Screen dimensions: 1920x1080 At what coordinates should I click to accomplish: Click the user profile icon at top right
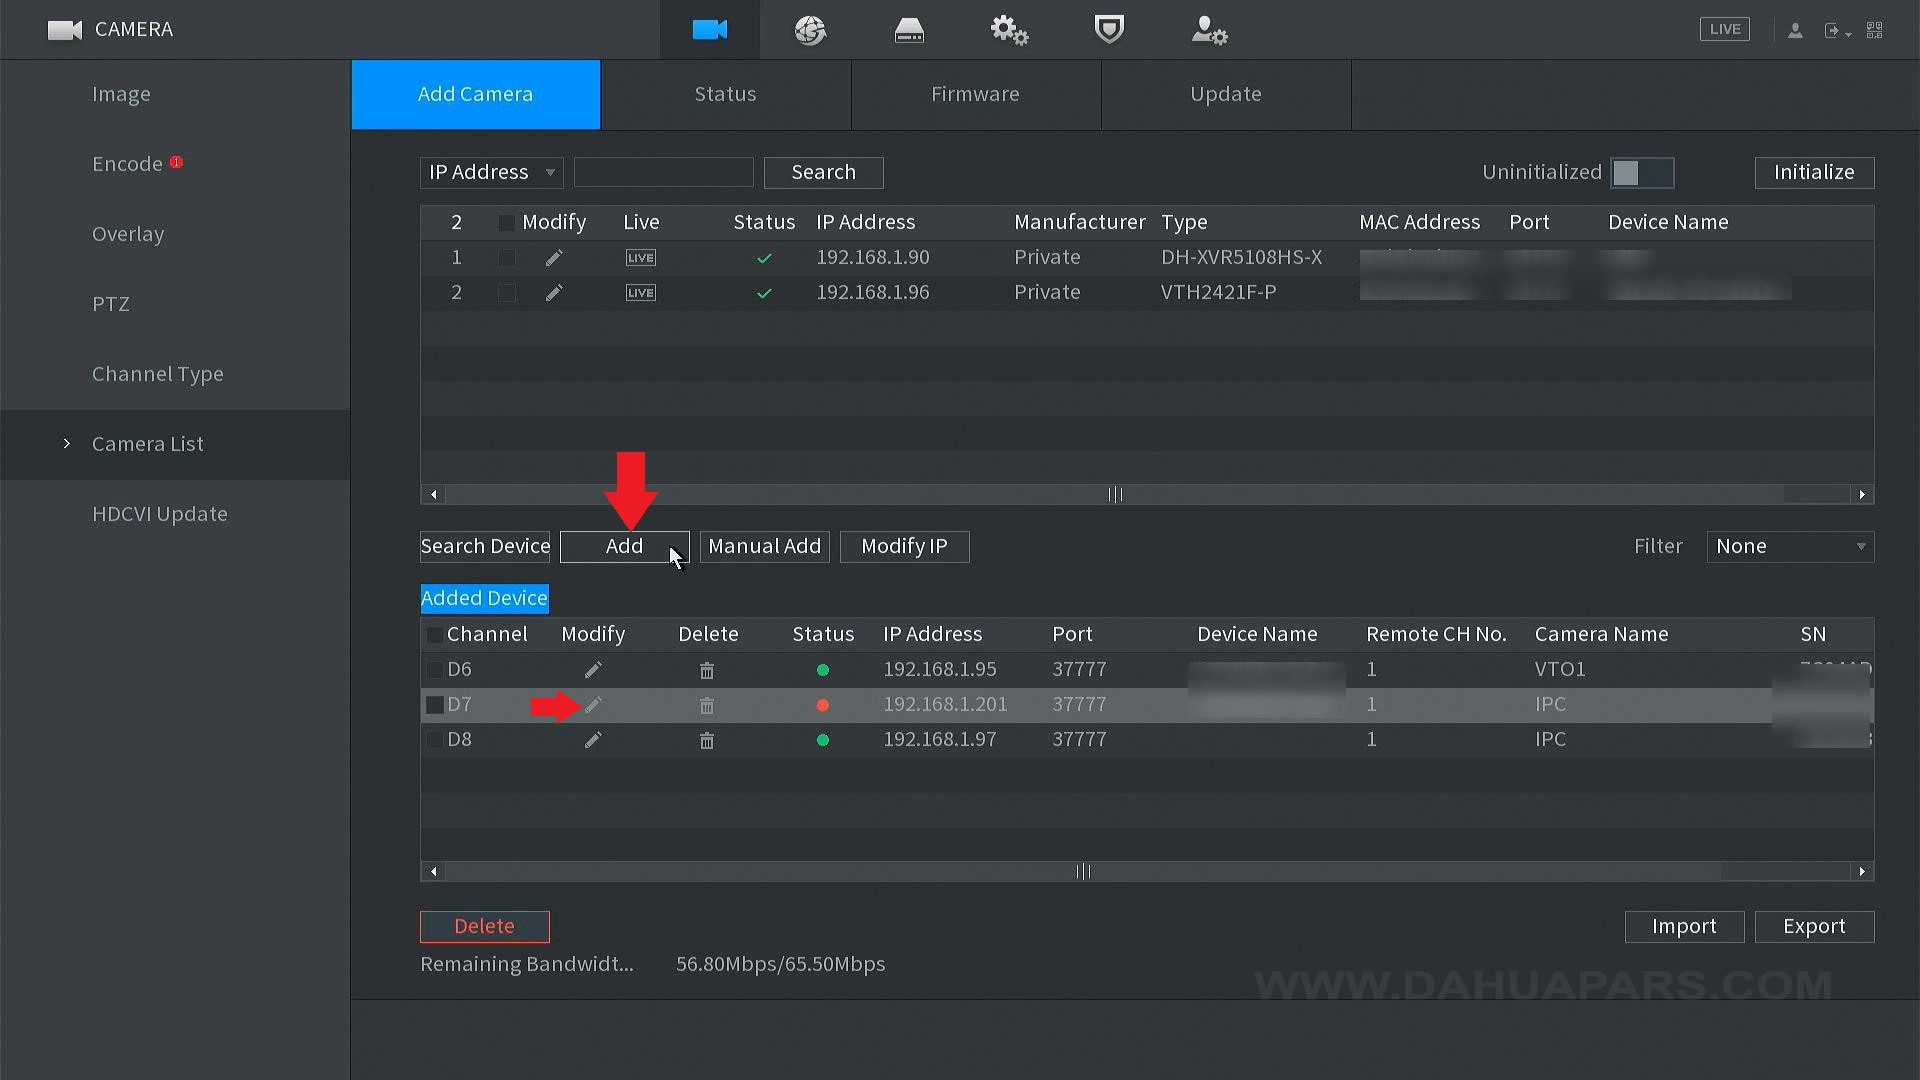tap(1795, 31)
